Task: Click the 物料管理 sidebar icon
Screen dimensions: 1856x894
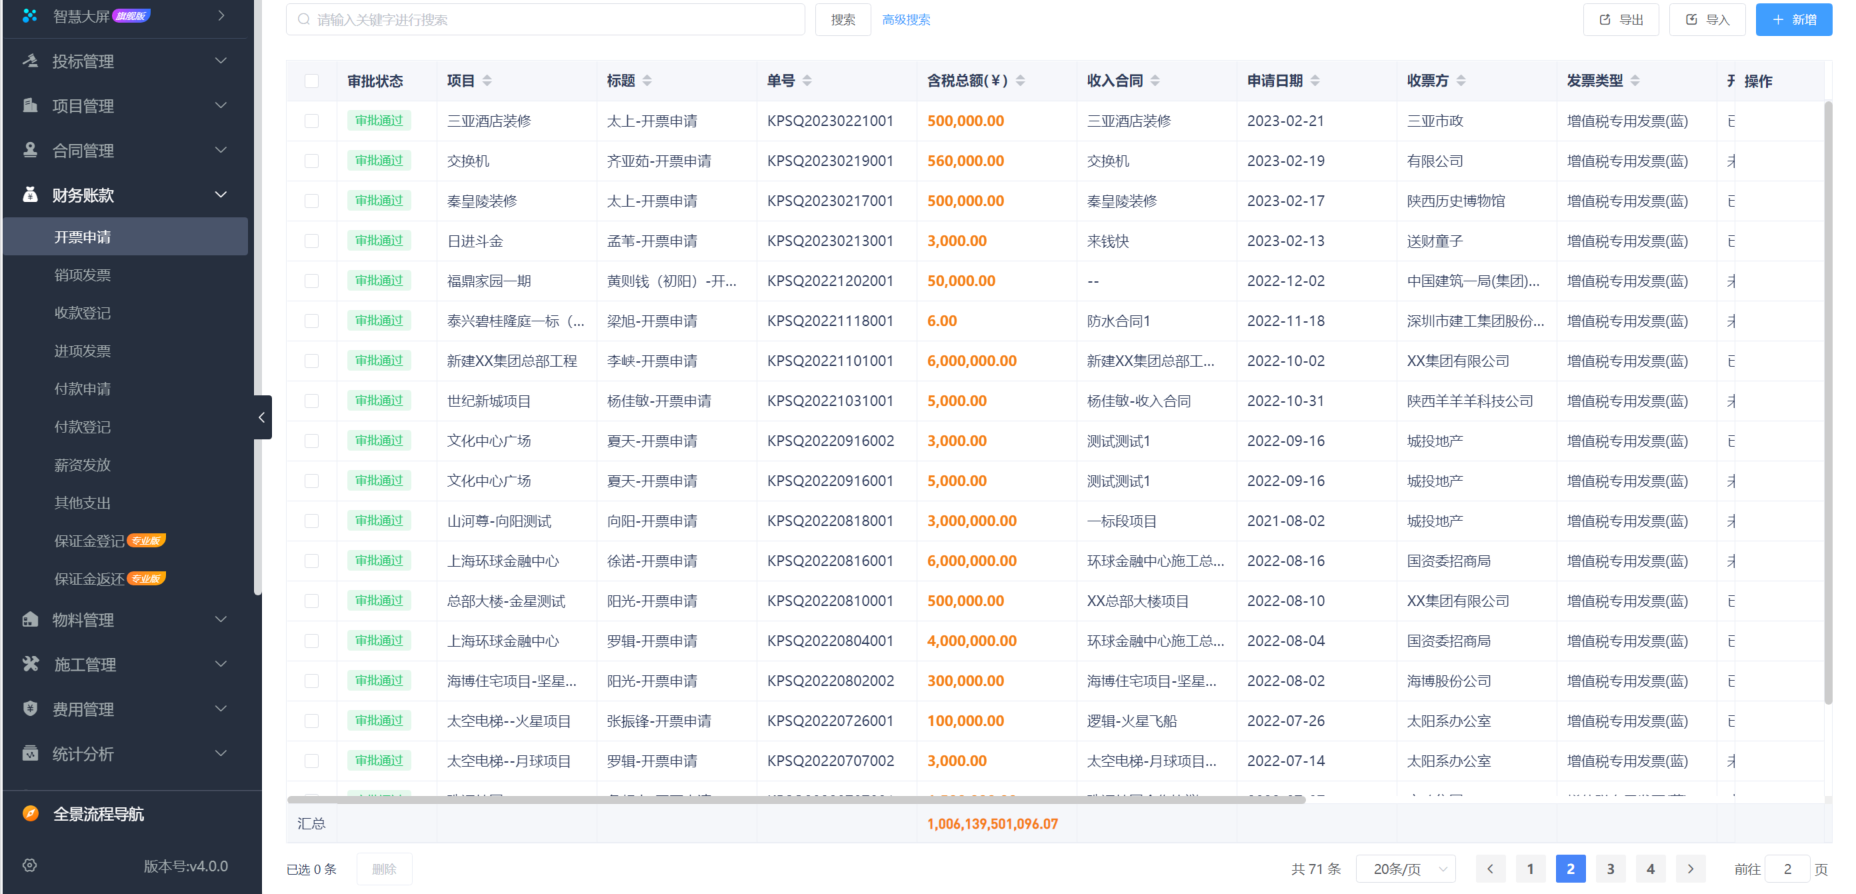Action: tap(30, 620)
